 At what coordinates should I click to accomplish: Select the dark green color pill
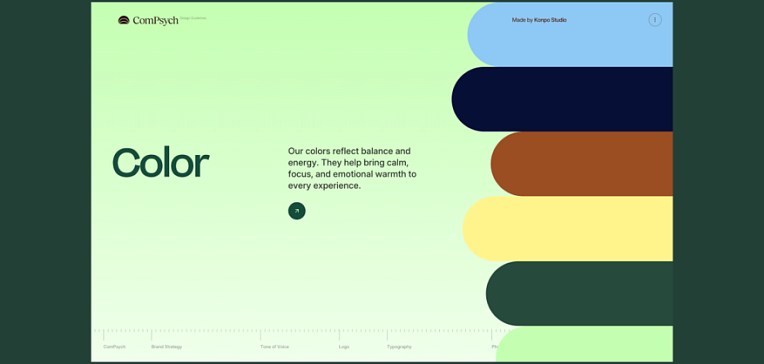click(x=579, y=293)
